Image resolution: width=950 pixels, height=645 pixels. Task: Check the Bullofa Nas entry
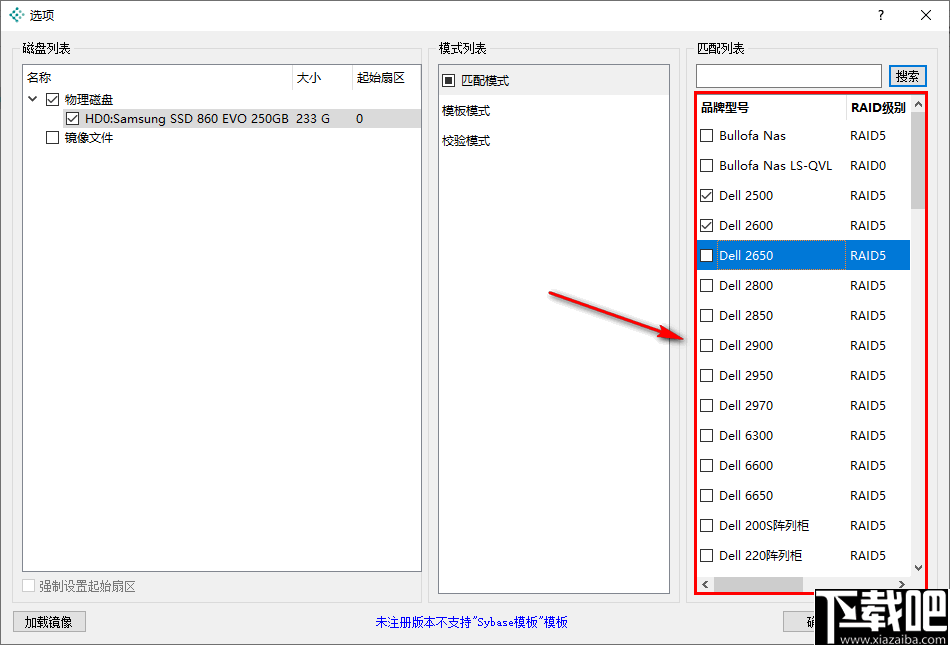point(706,135)
